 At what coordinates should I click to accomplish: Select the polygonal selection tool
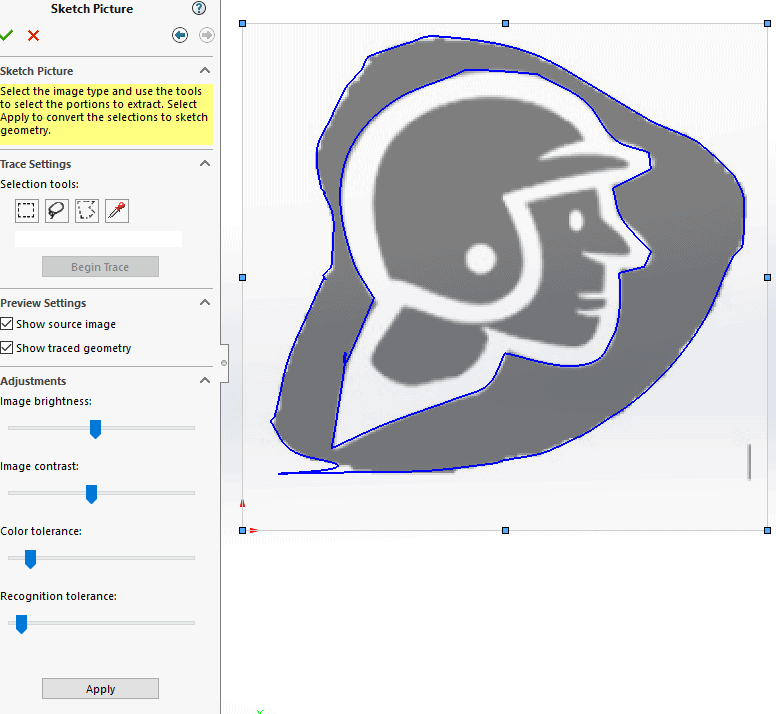click(x=87, y=211)
